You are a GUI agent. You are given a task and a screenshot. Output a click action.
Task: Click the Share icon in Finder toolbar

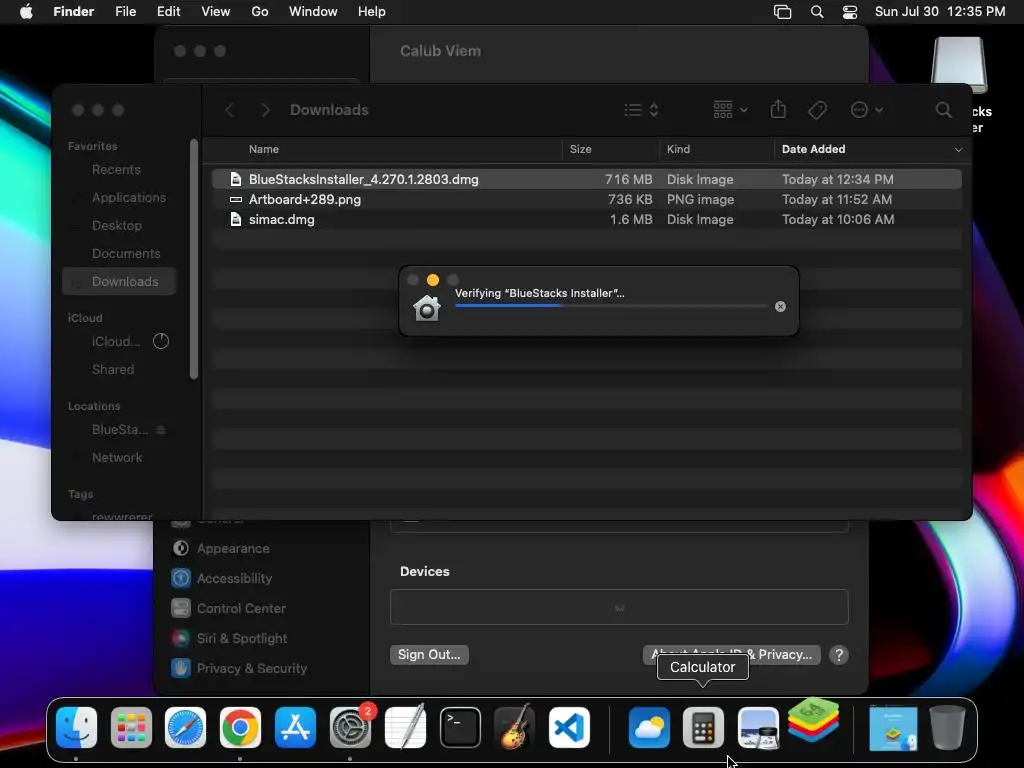click(778, 109)
